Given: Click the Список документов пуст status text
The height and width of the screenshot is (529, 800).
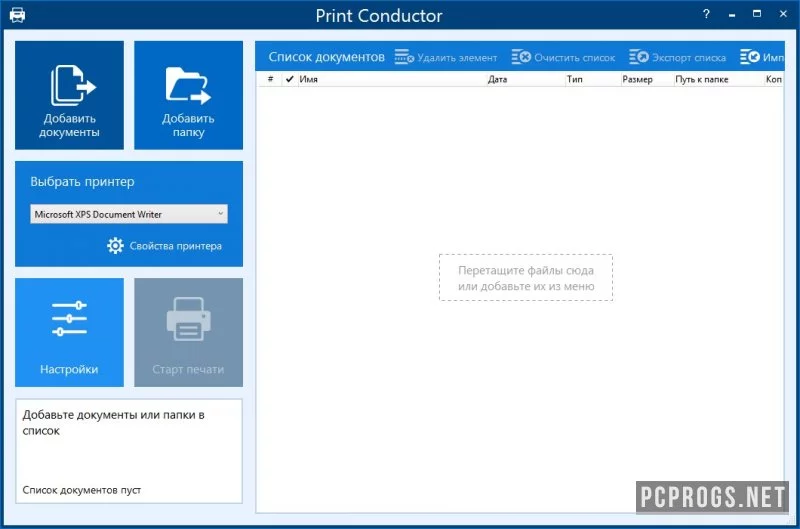Looking at the screenshot, I should click(x=82, y=490).
